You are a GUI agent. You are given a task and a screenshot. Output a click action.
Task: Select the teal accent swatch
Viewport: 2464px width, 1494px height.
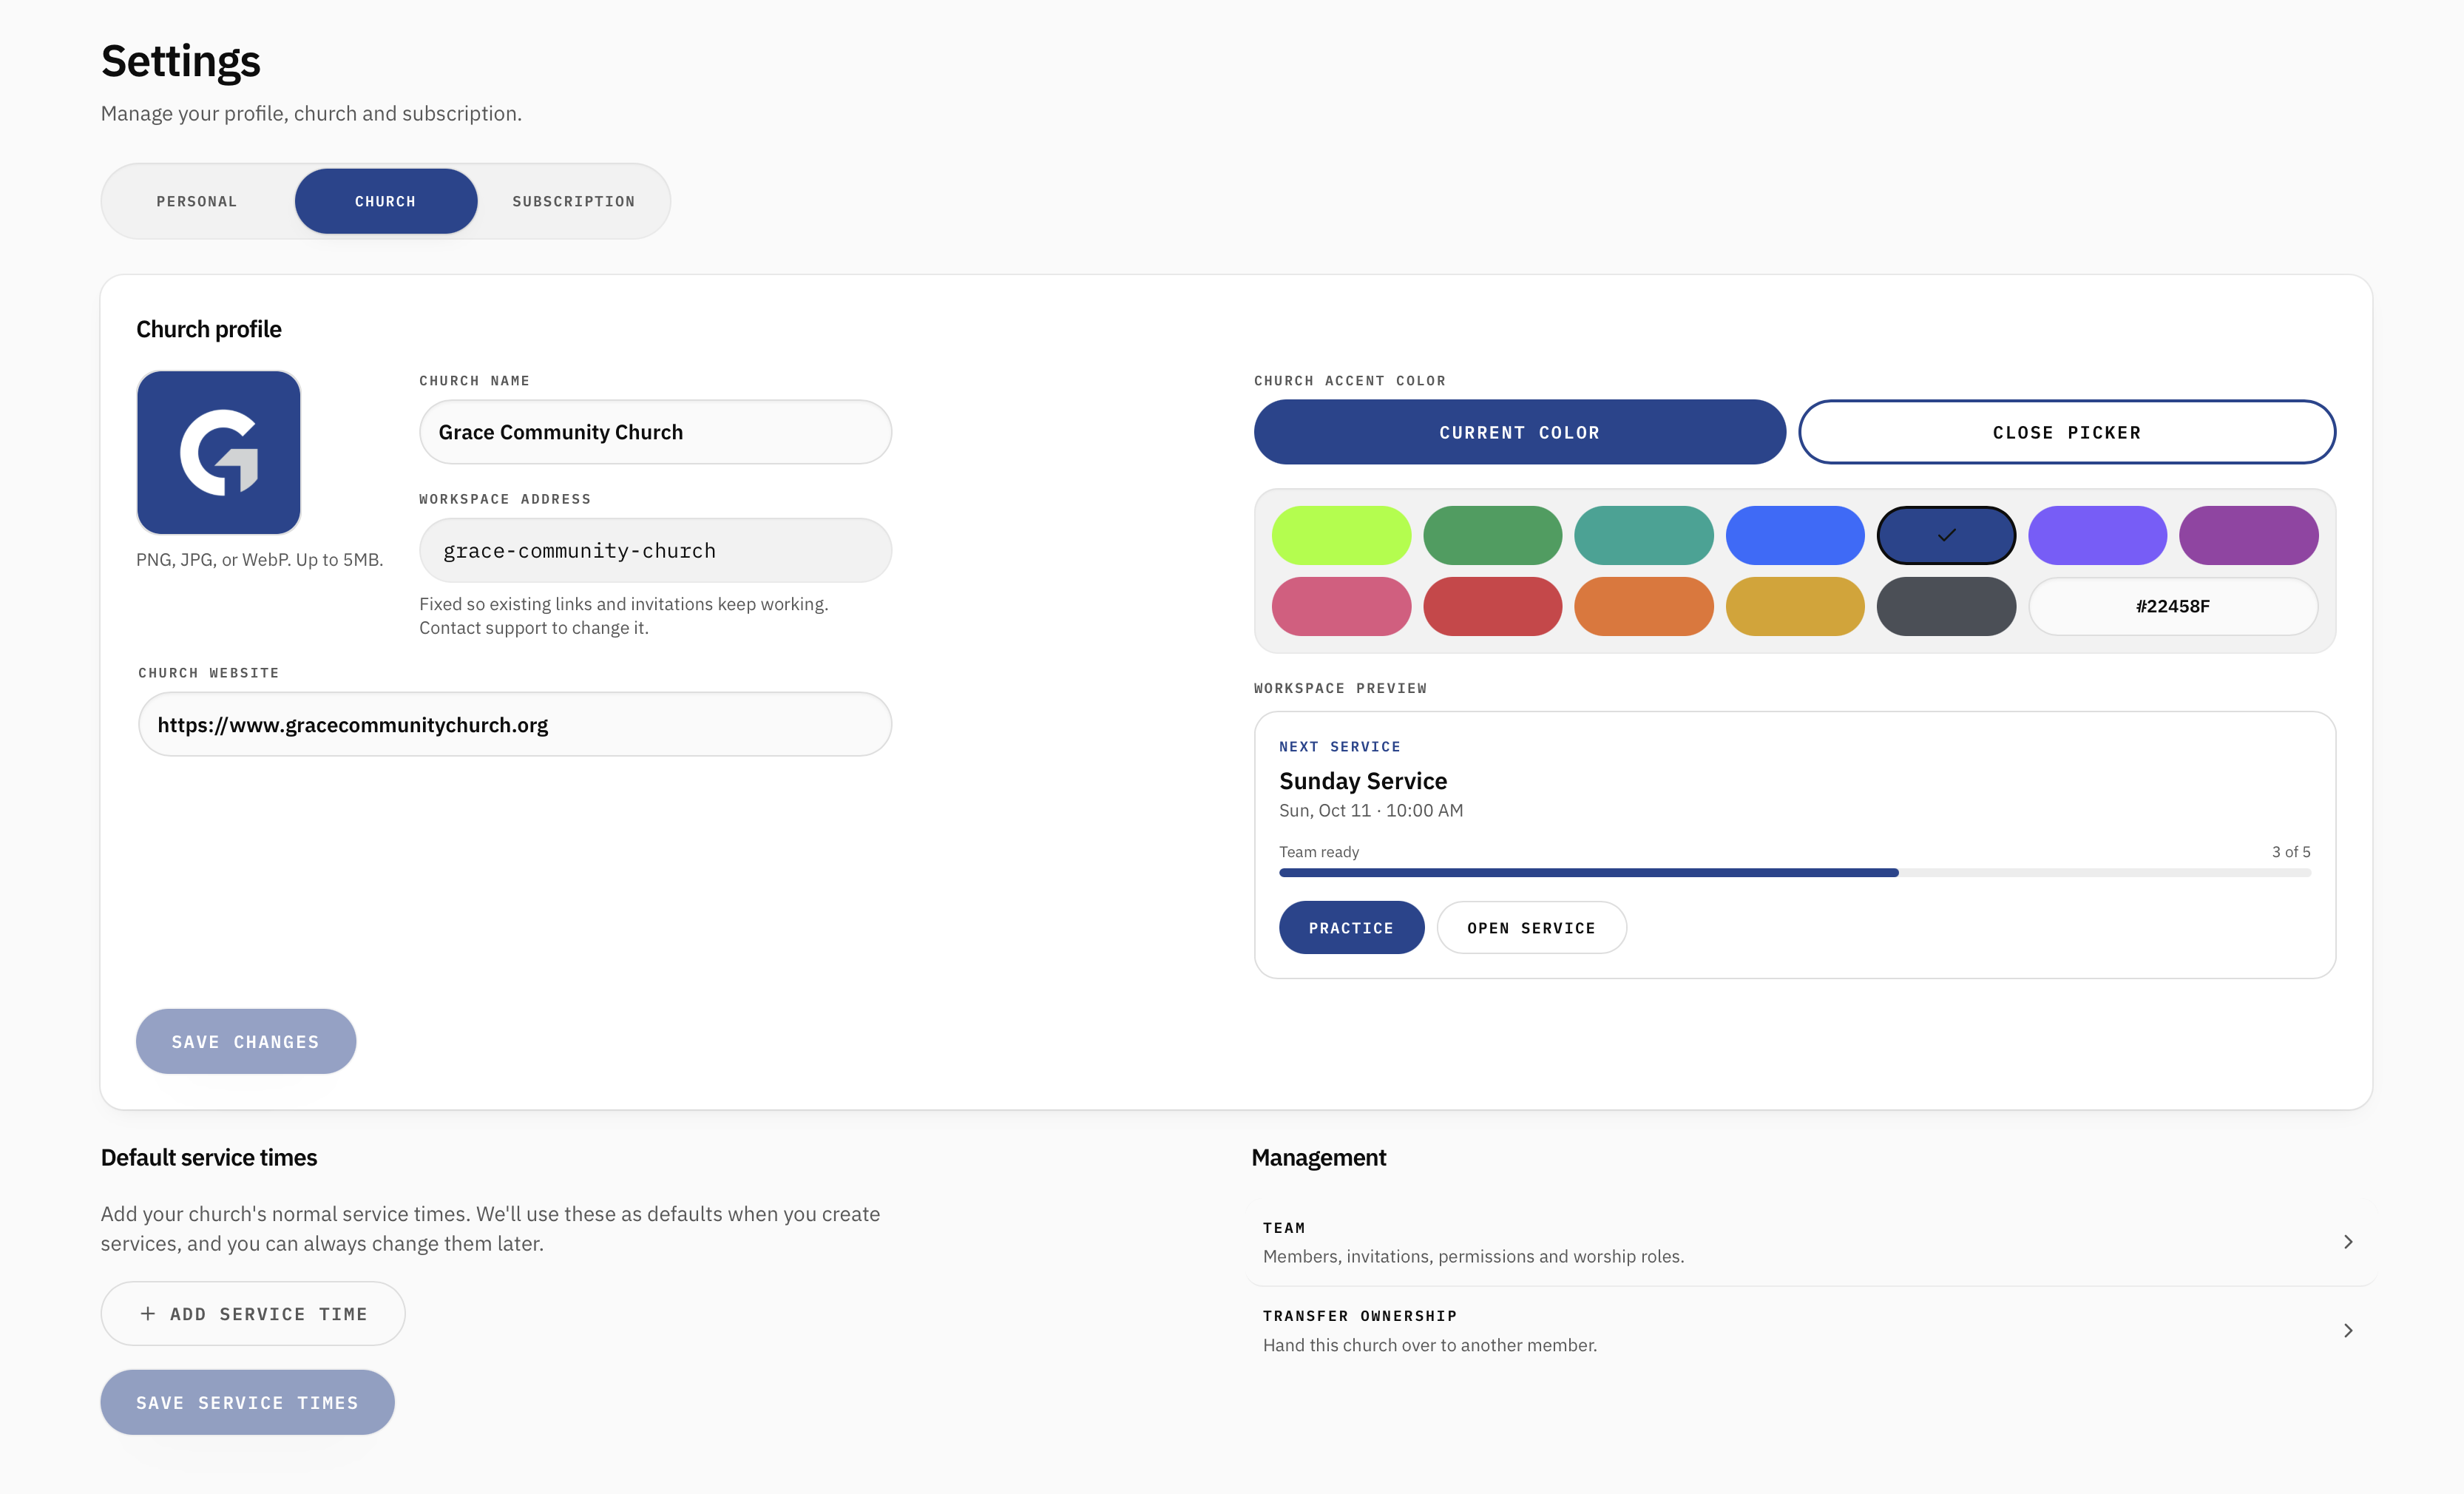pyautogui.click(x=1643, y=535)
